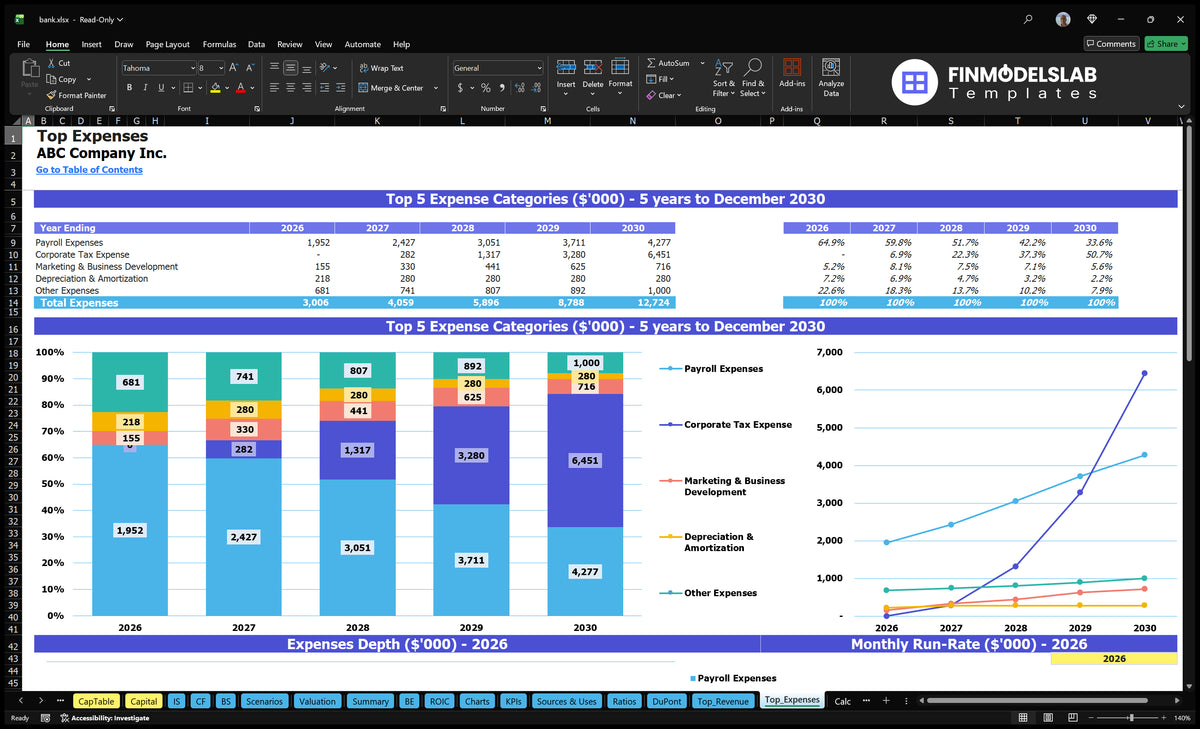The image size is (1200, 729).
Task: Click the Font group dialog launcher
Action: (257, 108)
